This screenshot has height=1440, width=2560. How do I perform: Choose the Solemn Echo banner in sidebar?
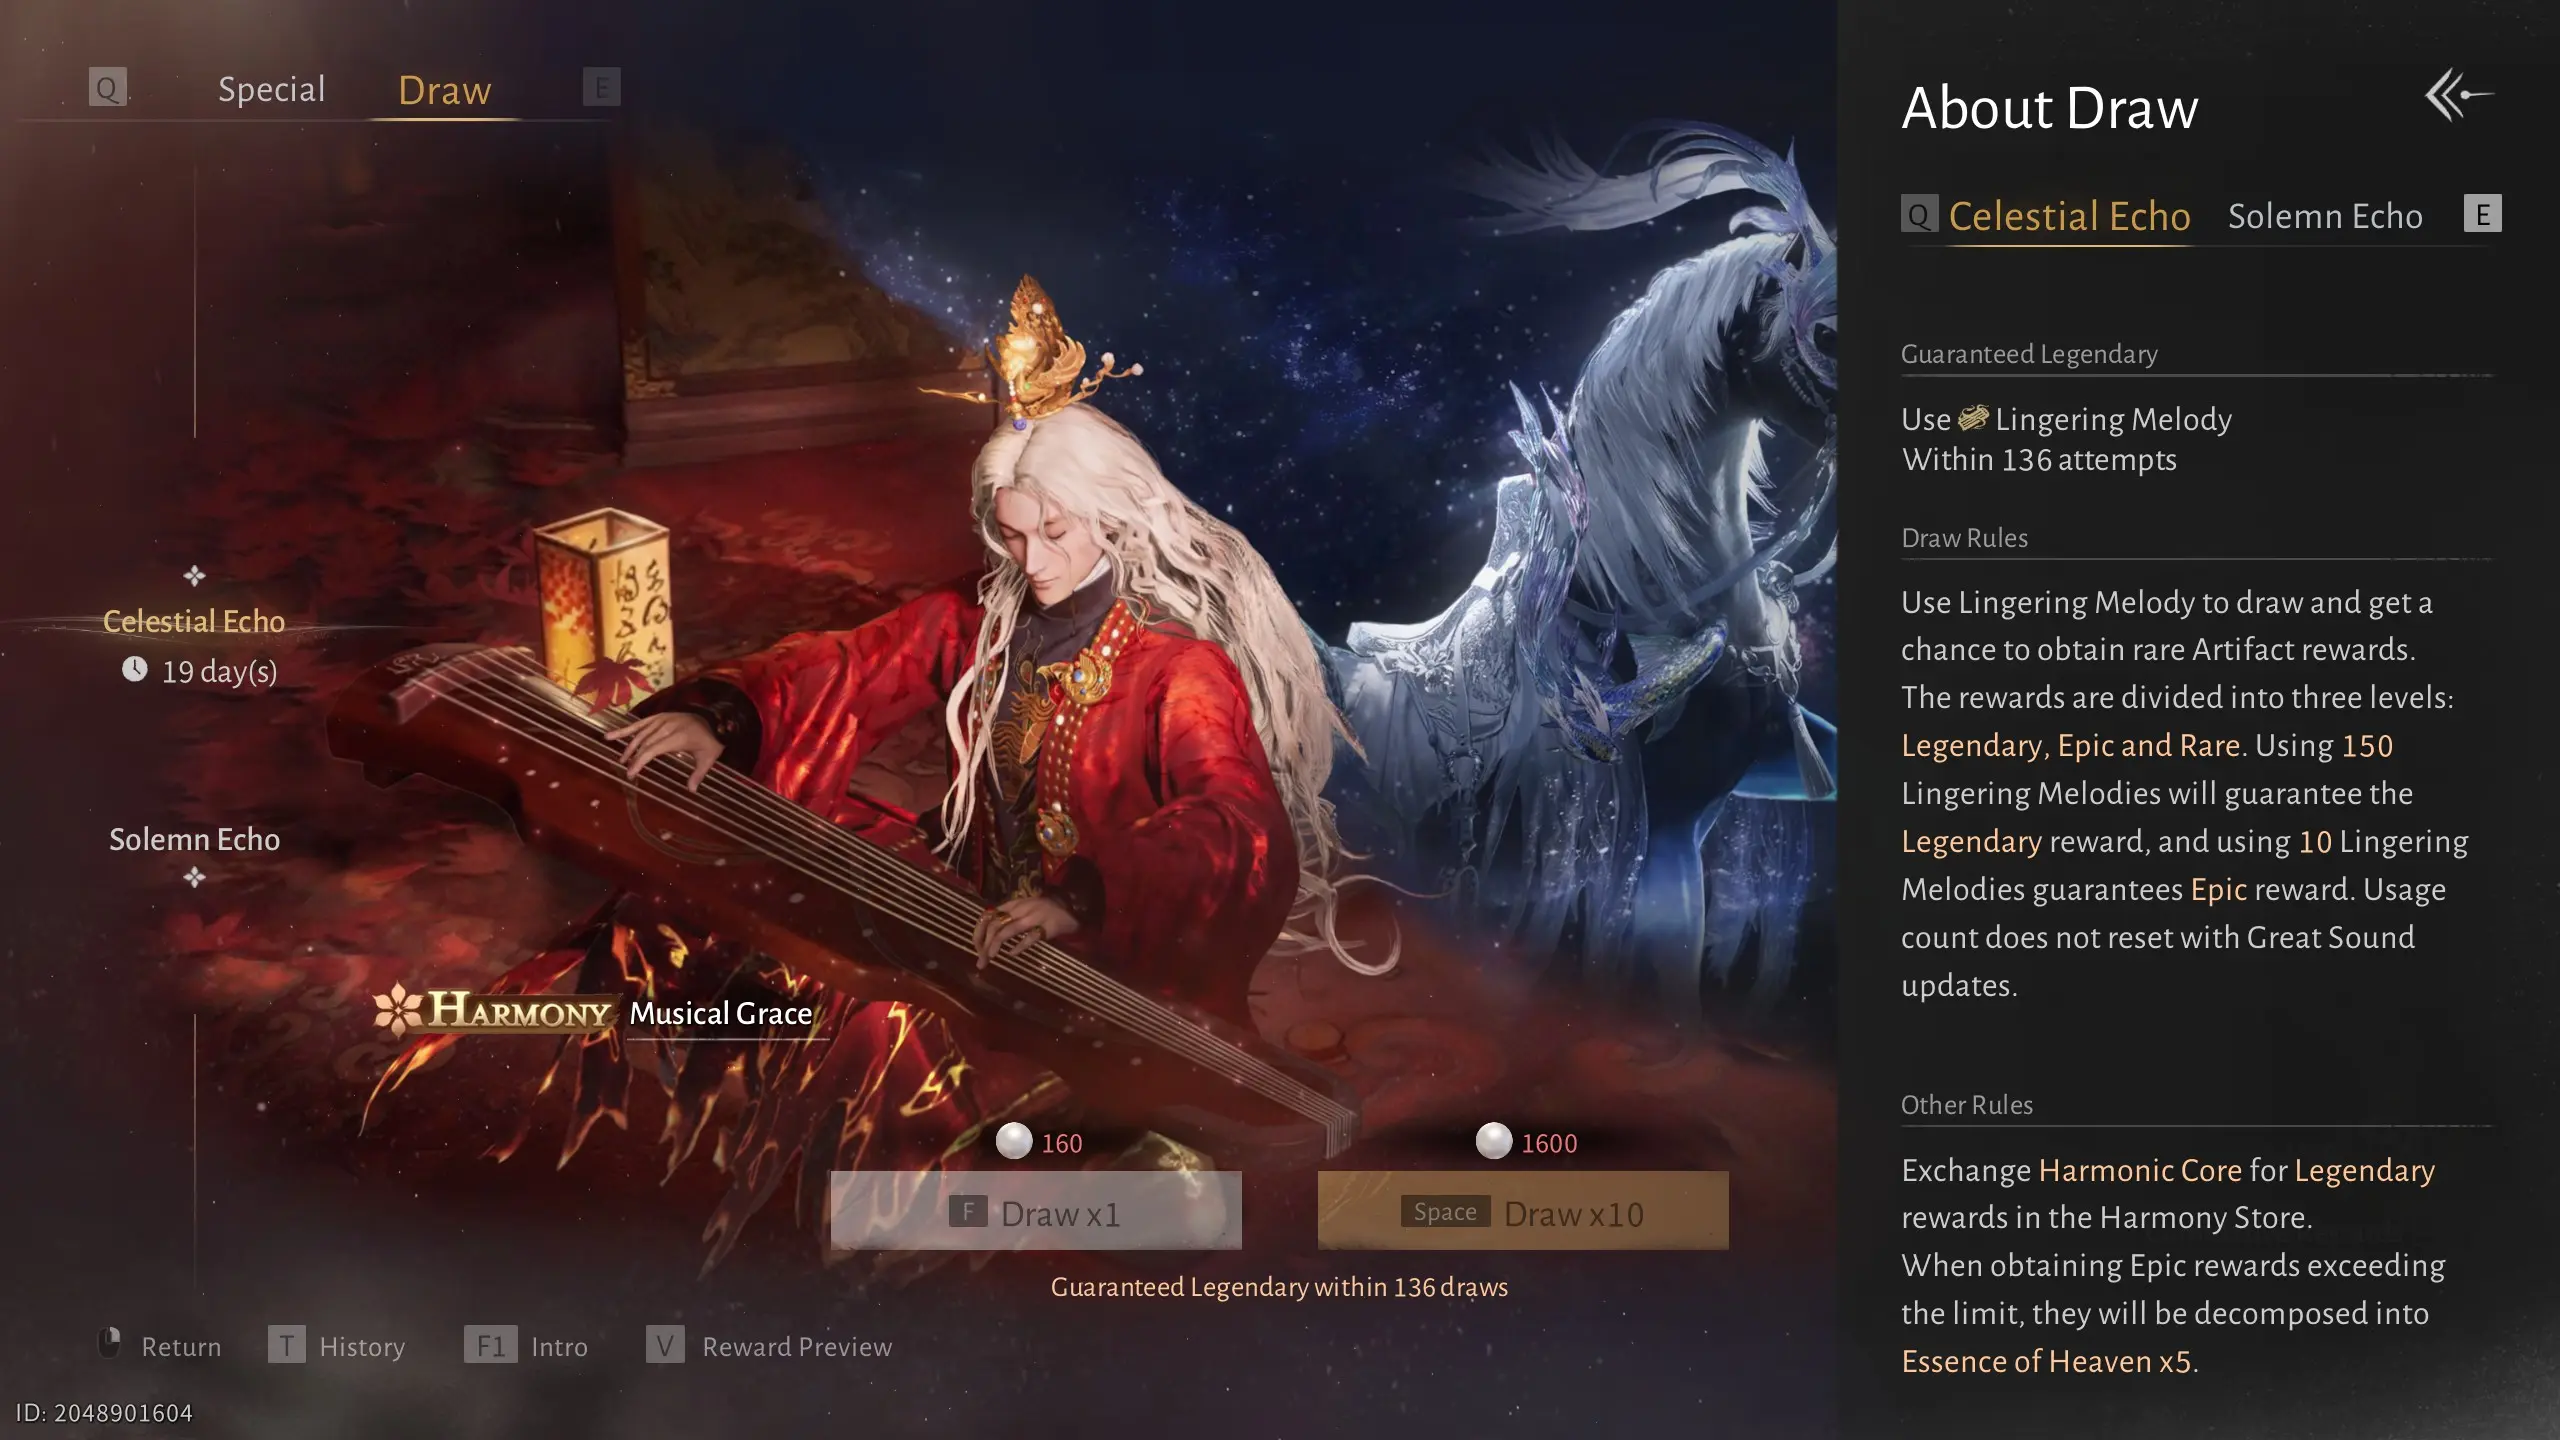(194, 839)
